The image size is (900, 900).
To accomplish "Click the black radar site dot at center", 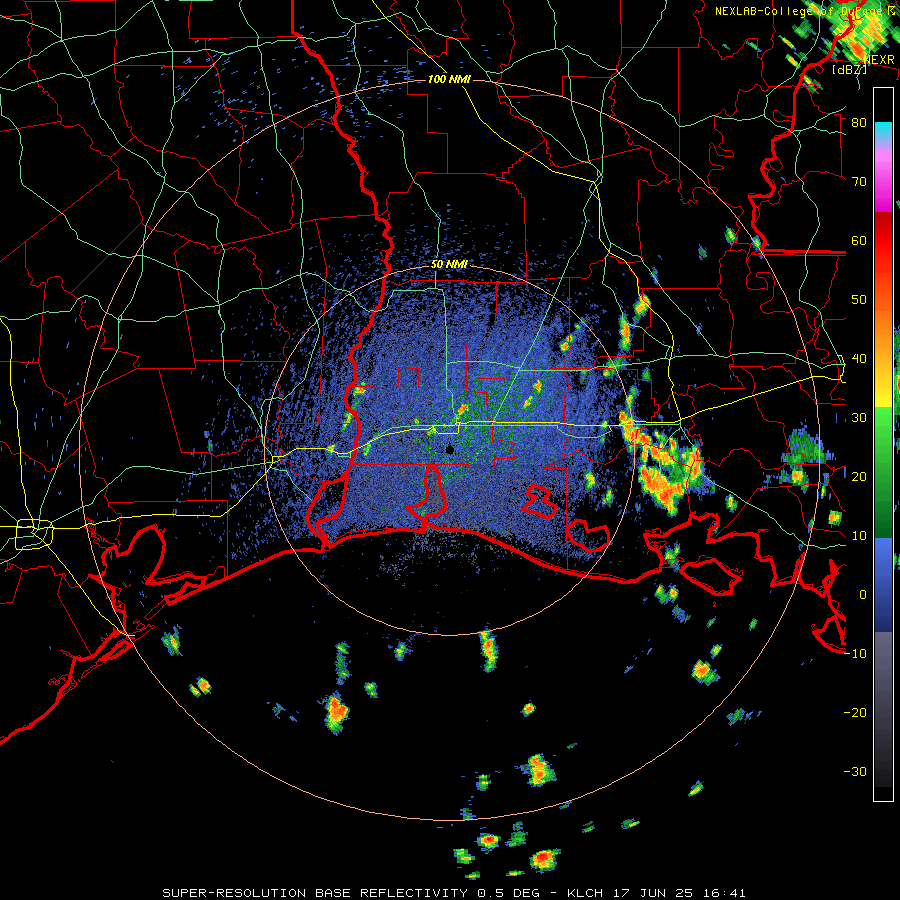I will [x=450, y=450].
